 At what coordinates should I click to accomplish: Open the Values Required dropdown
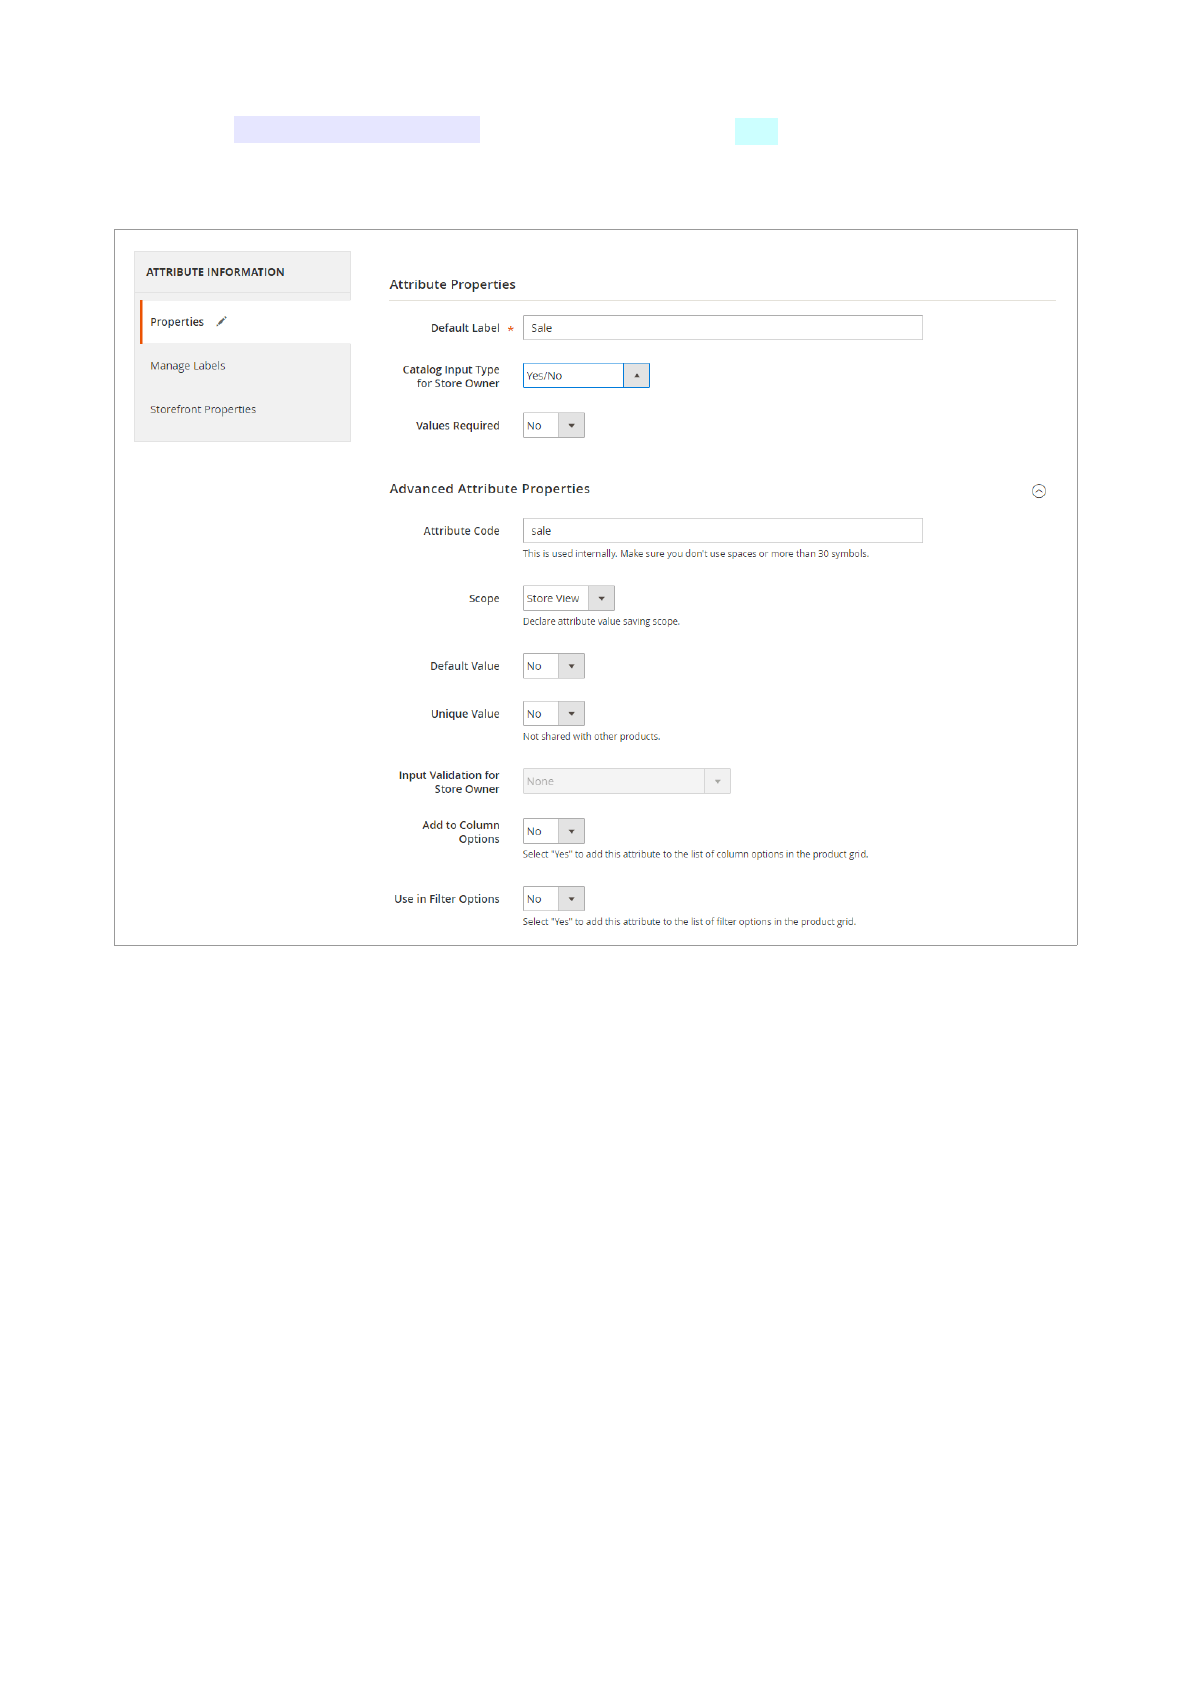pyautogui.click(x=553, y=426)
